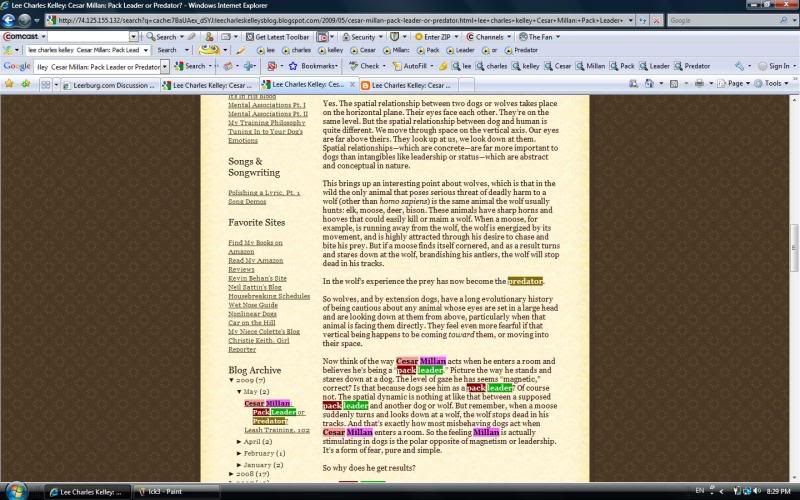800x500 pixels.
Task: Open 'Leash Training, 102' archive link
Action: coord(277,430)
